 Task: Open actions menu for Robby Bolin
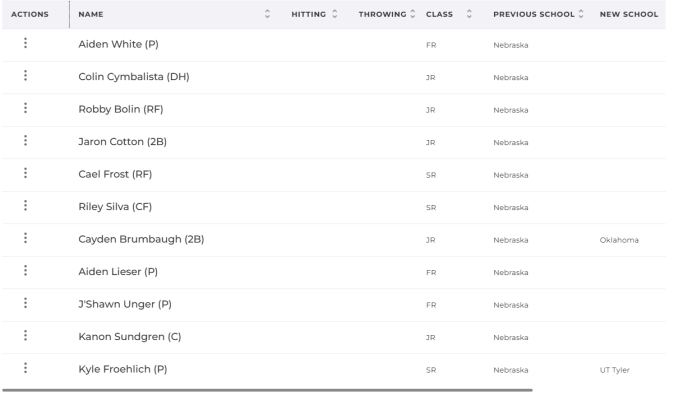(x=25, y=108)
